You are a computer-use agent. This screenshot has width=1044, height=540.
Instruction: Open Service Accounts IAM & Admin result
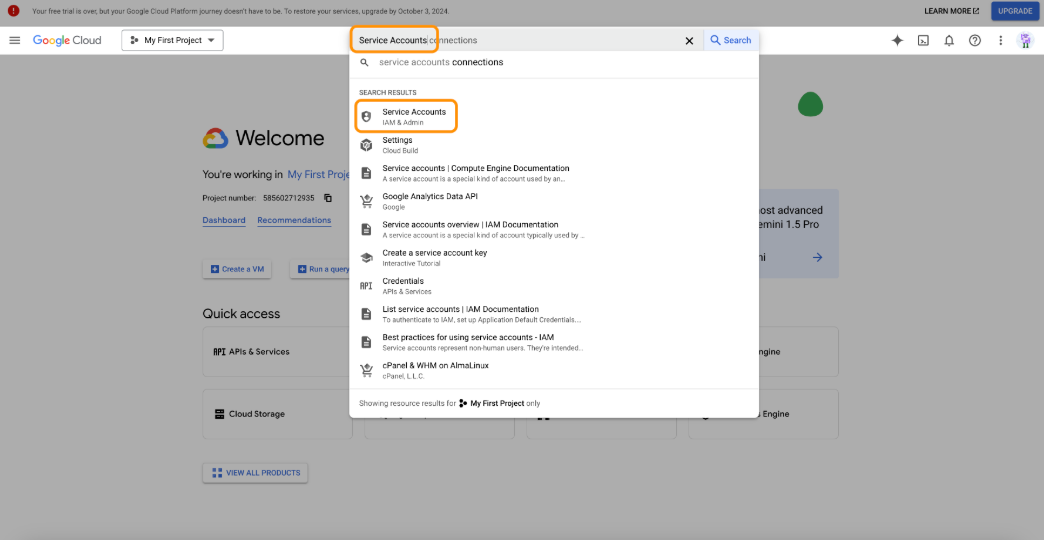click(554, 117)
